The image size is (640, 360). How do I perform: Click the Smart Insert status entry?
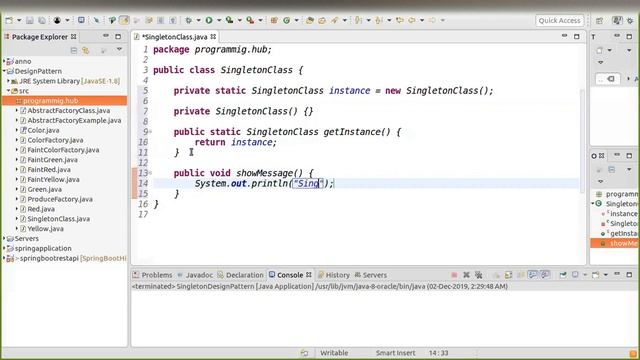click(x=395, y=353)
